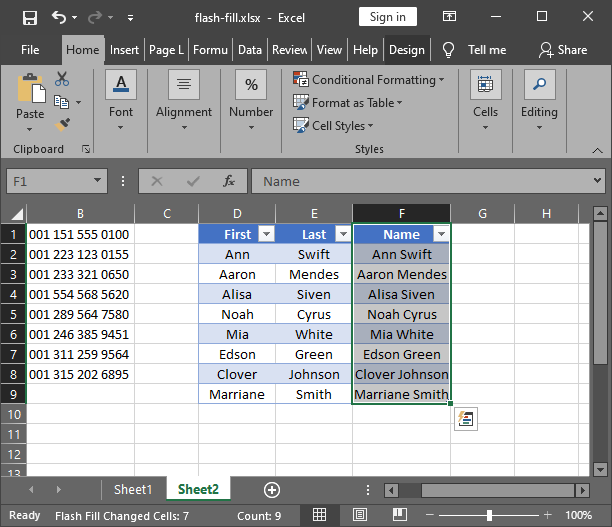The height and width of the screenshot is (527, 612).
Task: Click the next sheet navigation arrow
Action: (x=59, y=490)
